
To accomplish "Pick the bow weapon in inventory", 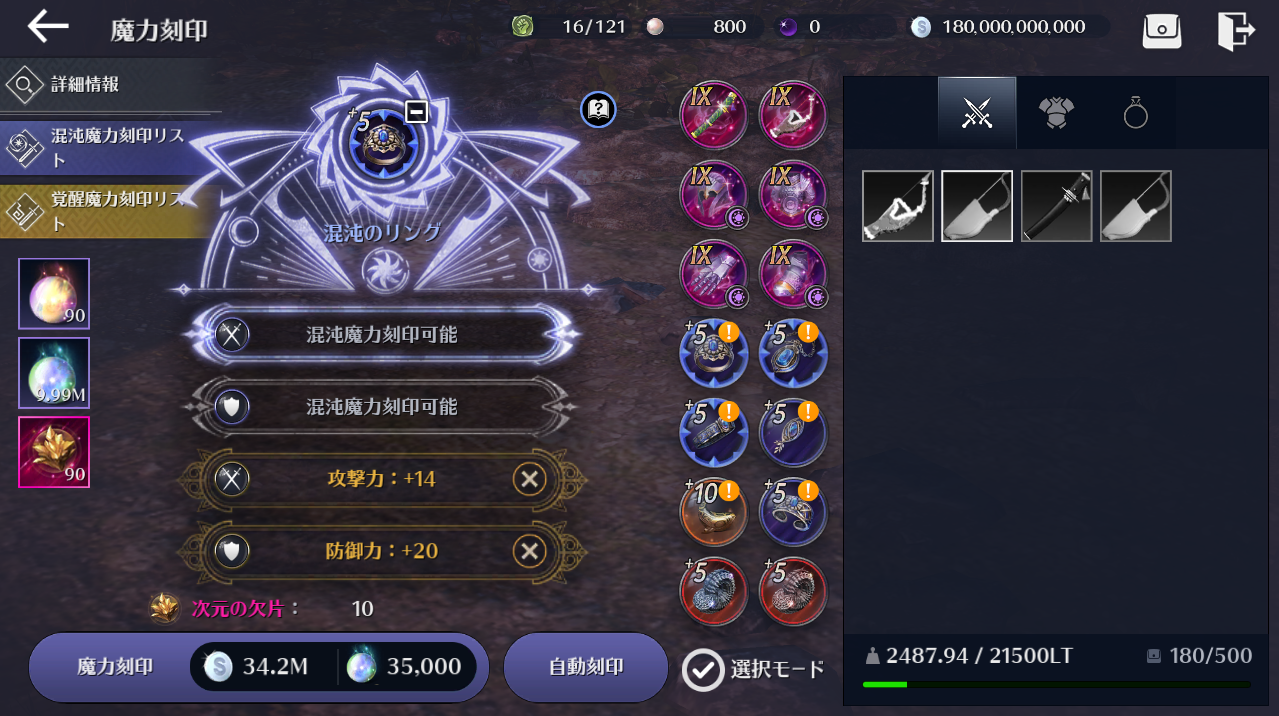I will coord(898,206).
